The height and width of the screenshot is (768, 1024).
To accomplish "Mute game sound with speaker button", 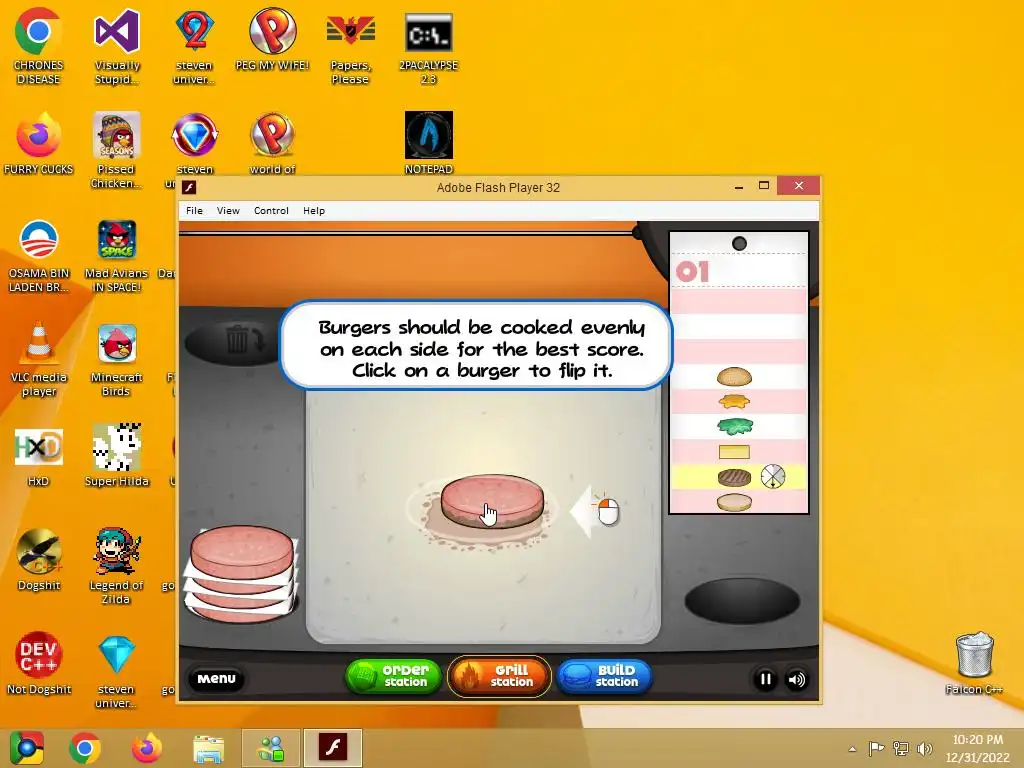I will (796, 679).
